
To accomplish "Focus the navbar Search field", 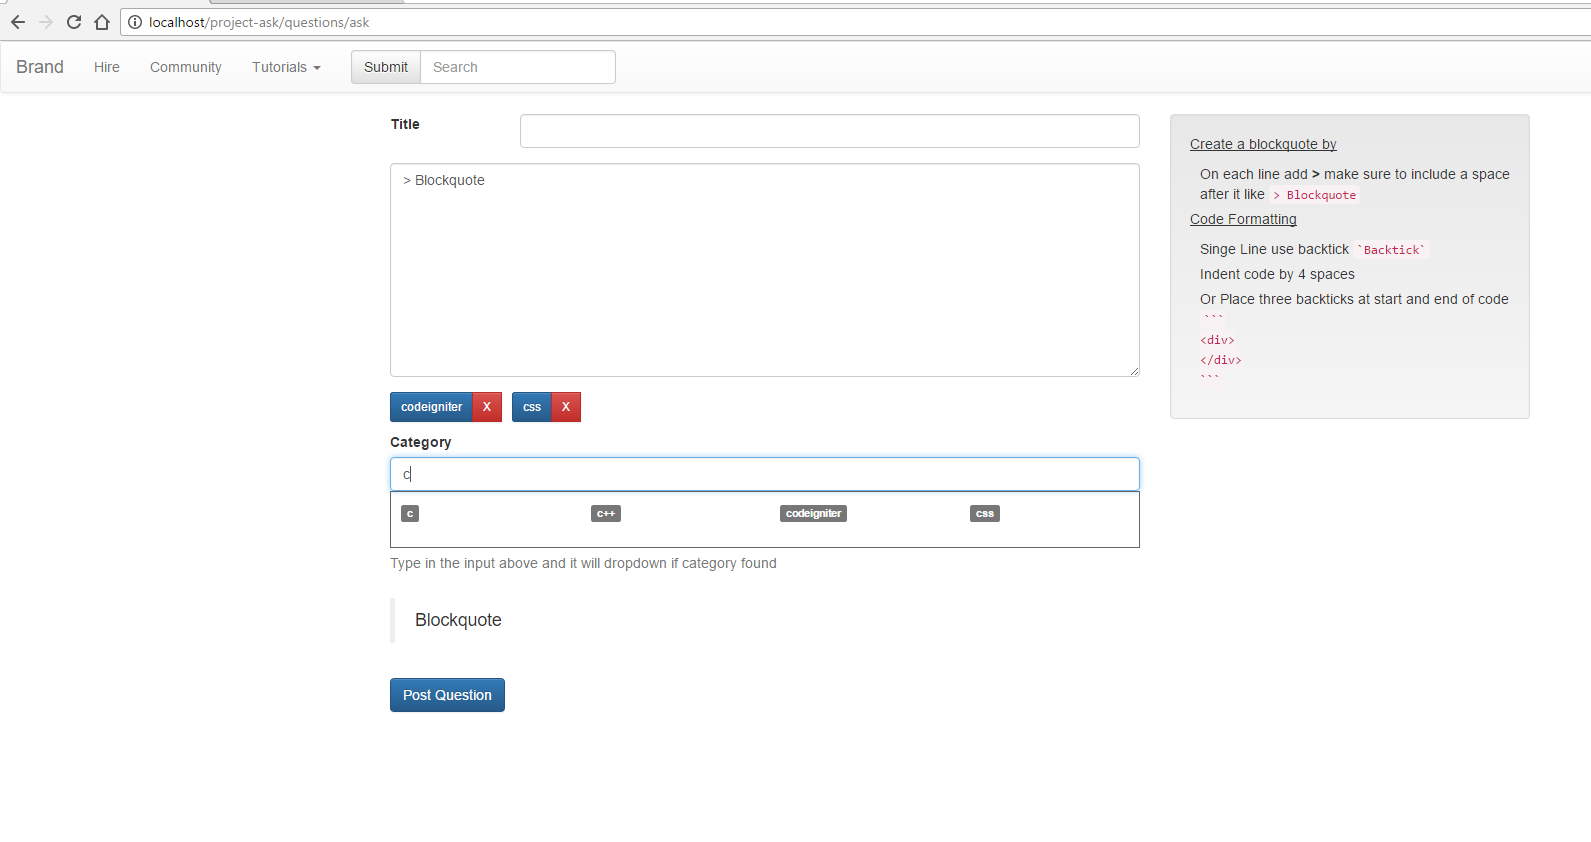I will click(518, 67).
